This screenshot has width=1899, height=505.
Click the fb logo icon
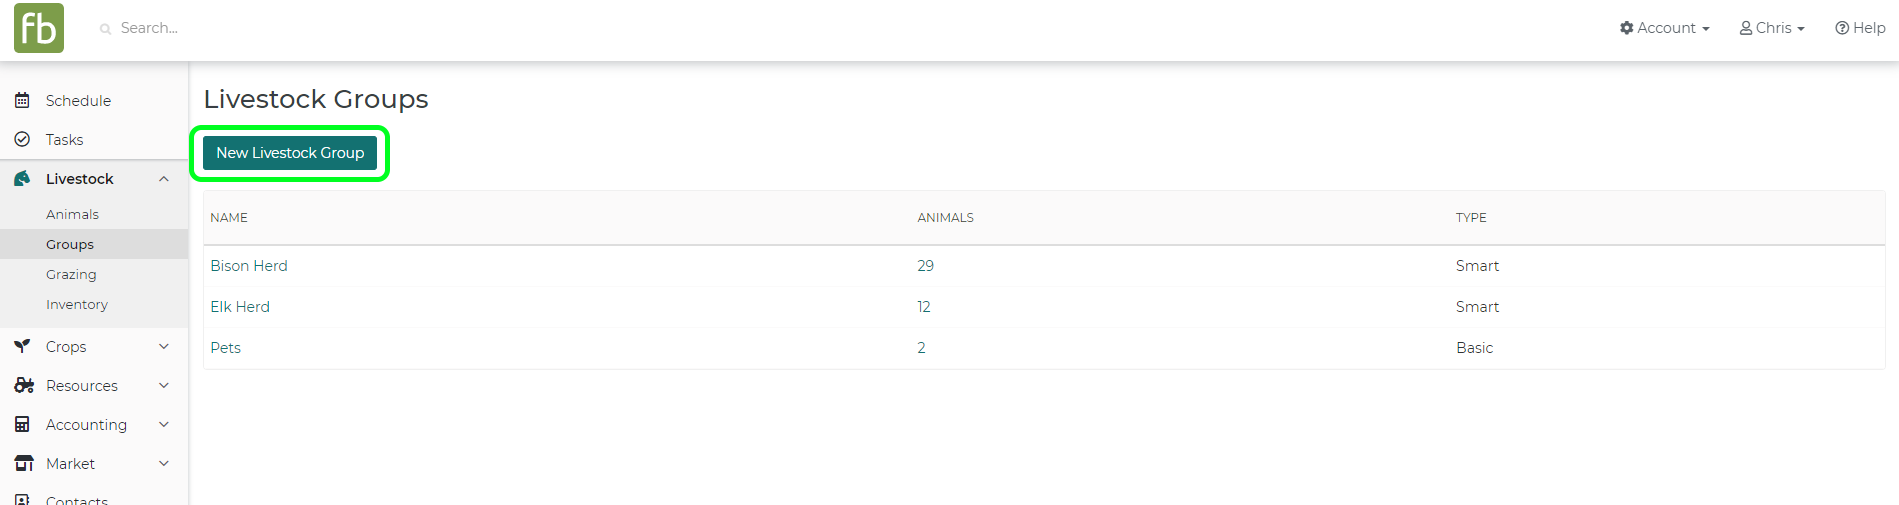39,28
